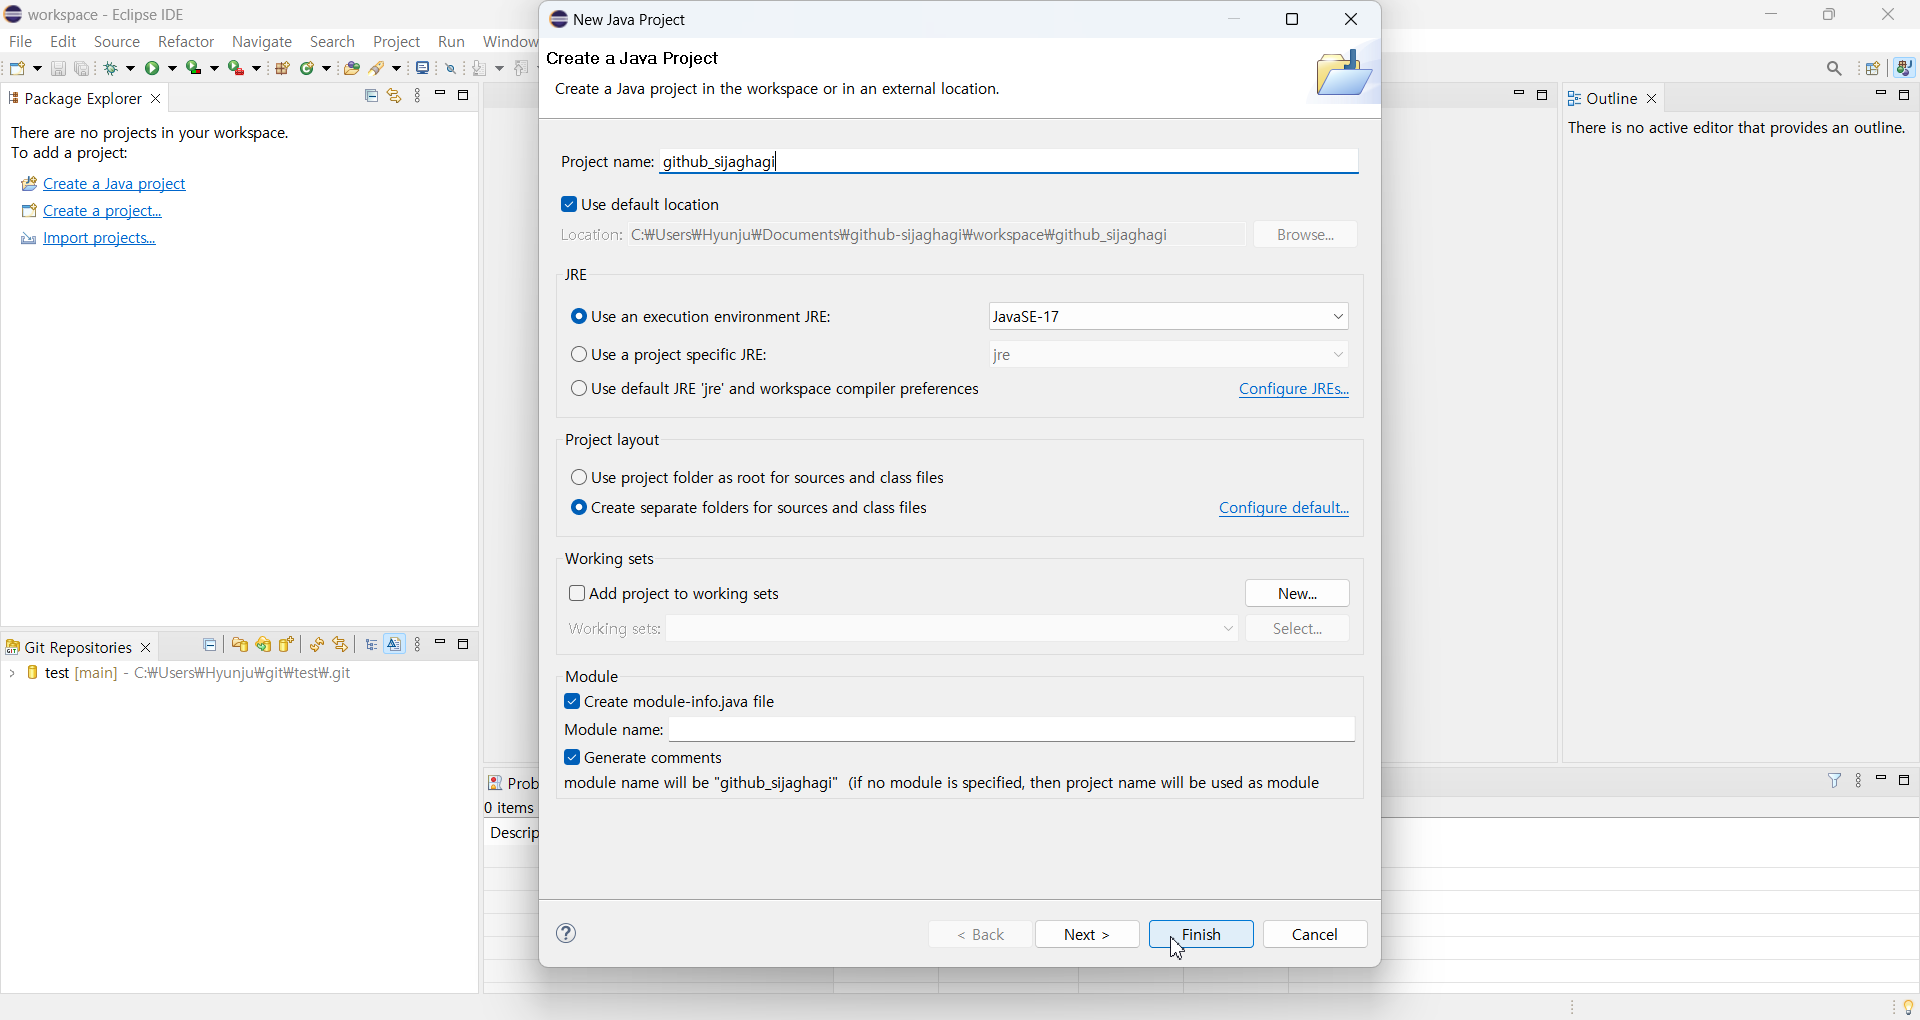1920x1020 pixels.
Task: Open the Edit menu
Action: tap(63, 42)
